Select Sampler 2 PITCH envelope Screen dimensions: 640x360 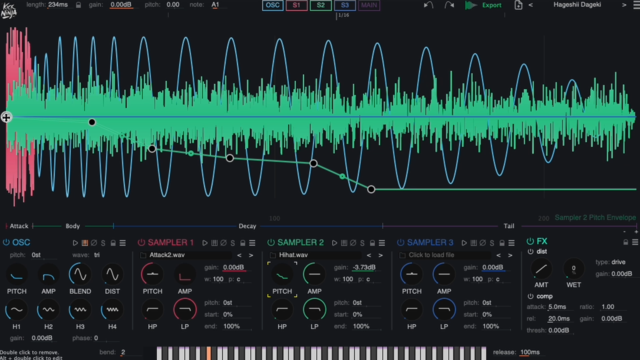click(282, 275)
